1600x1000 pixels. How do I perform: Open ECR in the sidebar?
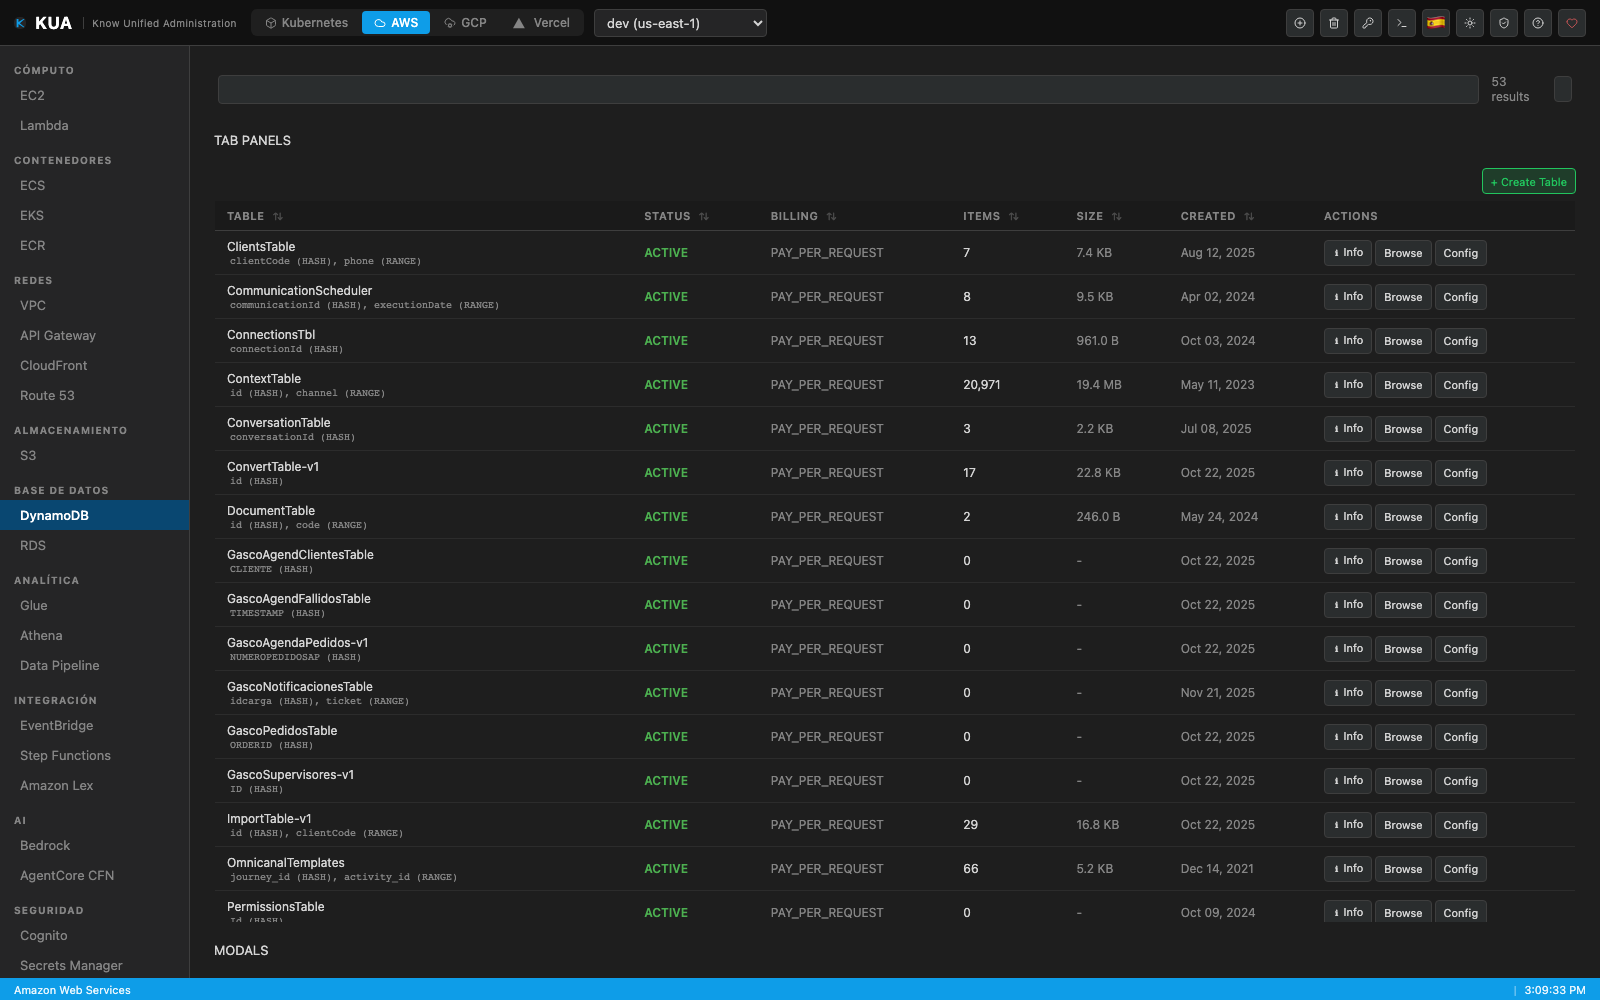coord(94,246)
